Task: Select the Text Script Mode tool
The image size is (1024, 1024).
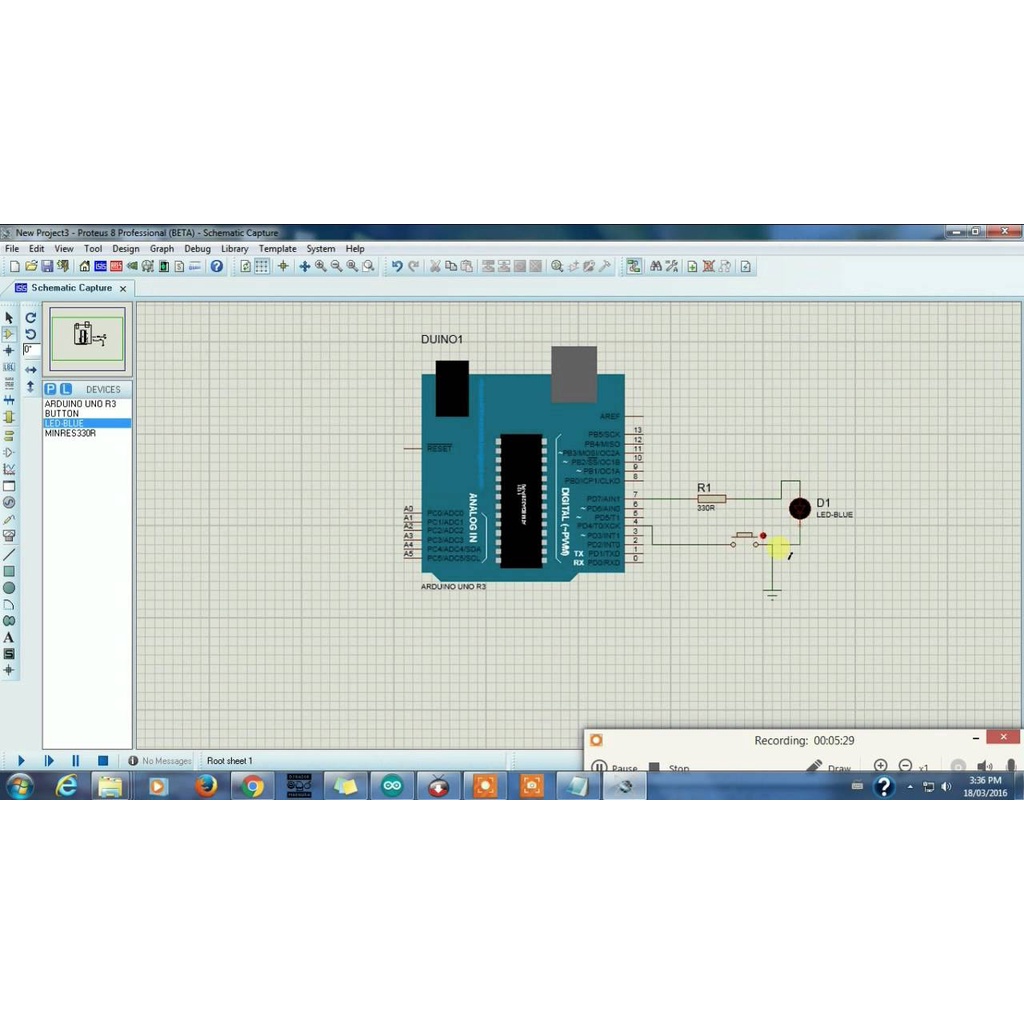Action: coord(9,383)
